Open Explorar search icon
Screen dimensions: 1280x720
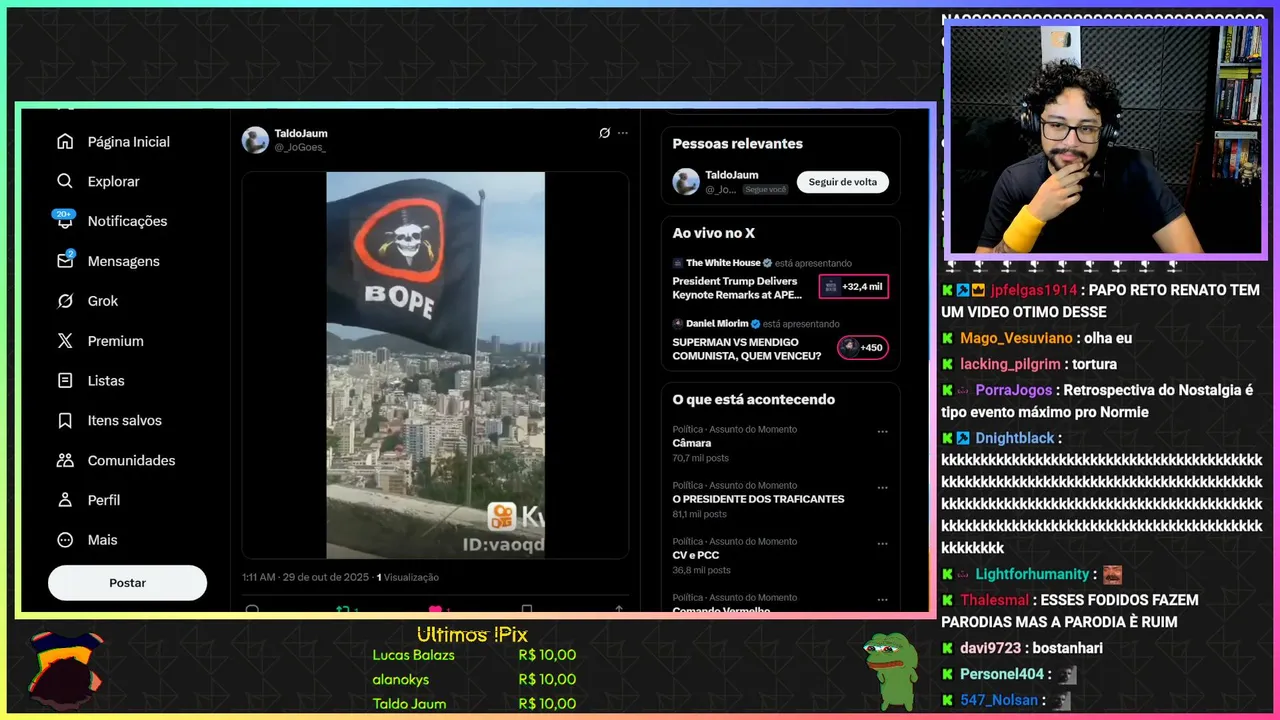pyautogui.click(x=65, y=181)
